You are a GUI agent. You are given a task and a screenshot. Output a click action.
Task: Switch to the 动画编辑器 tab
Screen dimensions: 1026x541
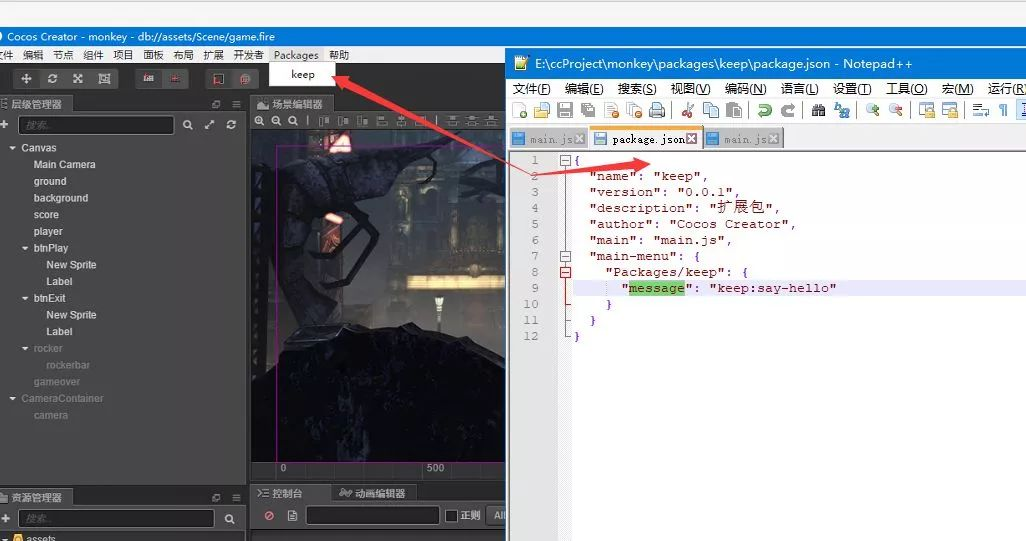pos(372,493)
